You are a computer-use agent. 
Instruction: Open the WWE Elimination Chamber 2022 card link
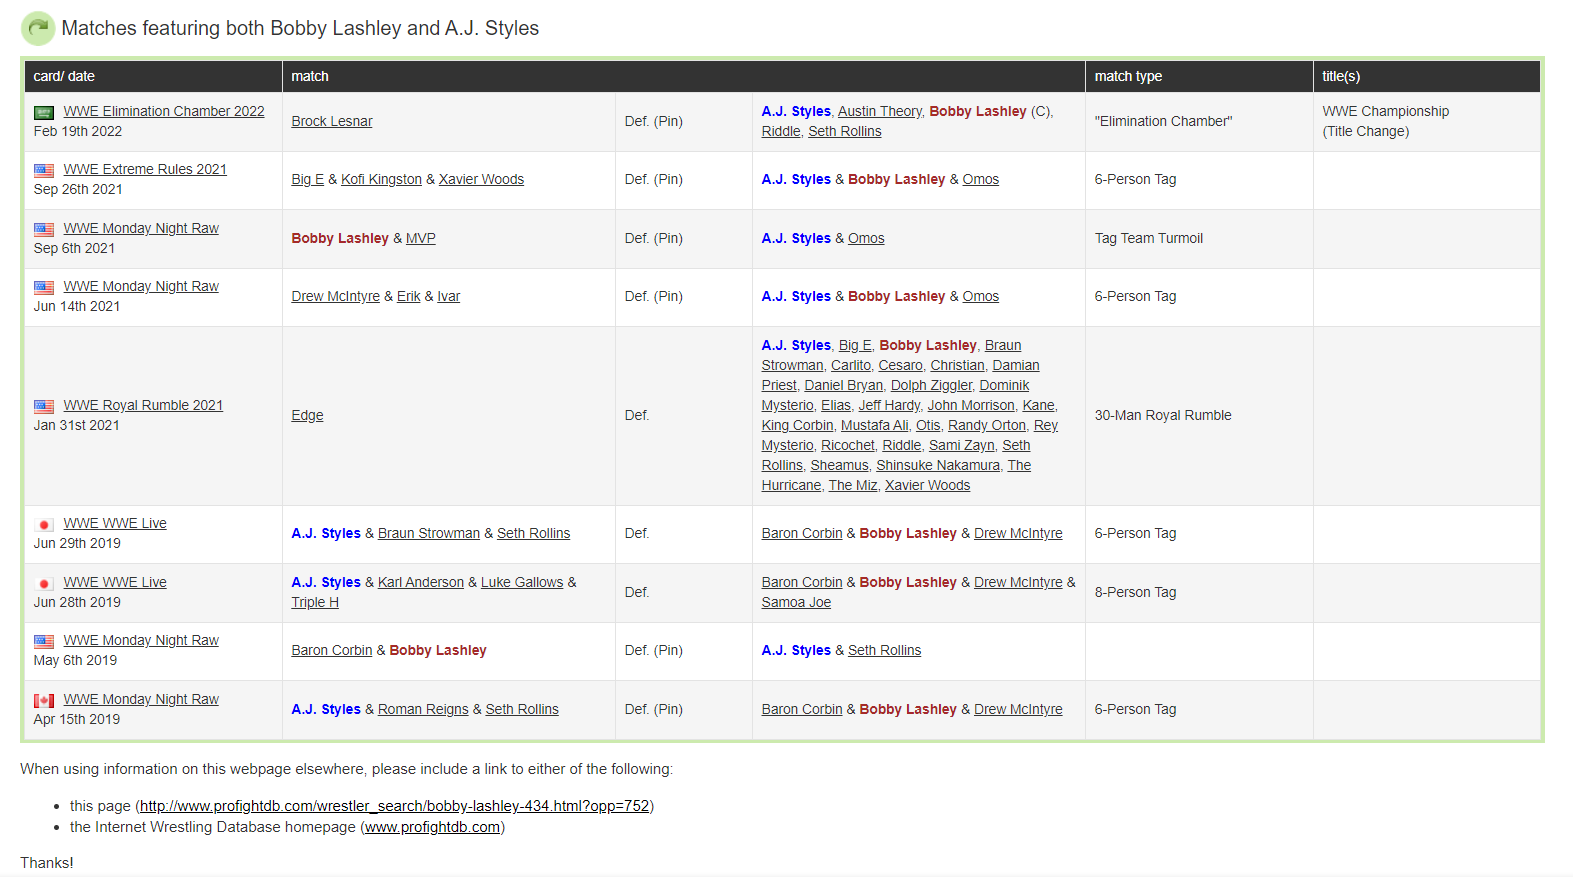[164, 111]
